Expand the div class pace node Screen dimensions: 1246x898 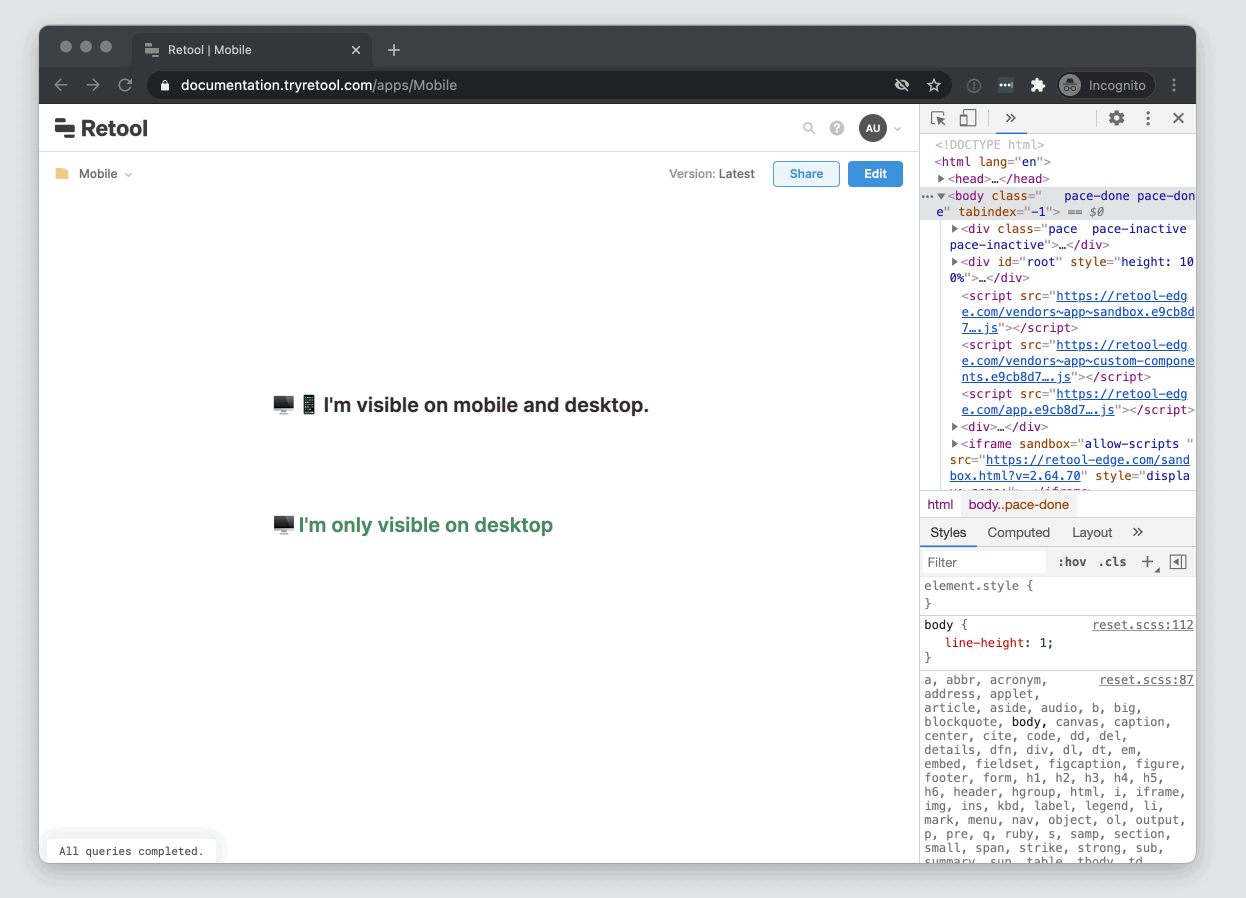[955, 229]
